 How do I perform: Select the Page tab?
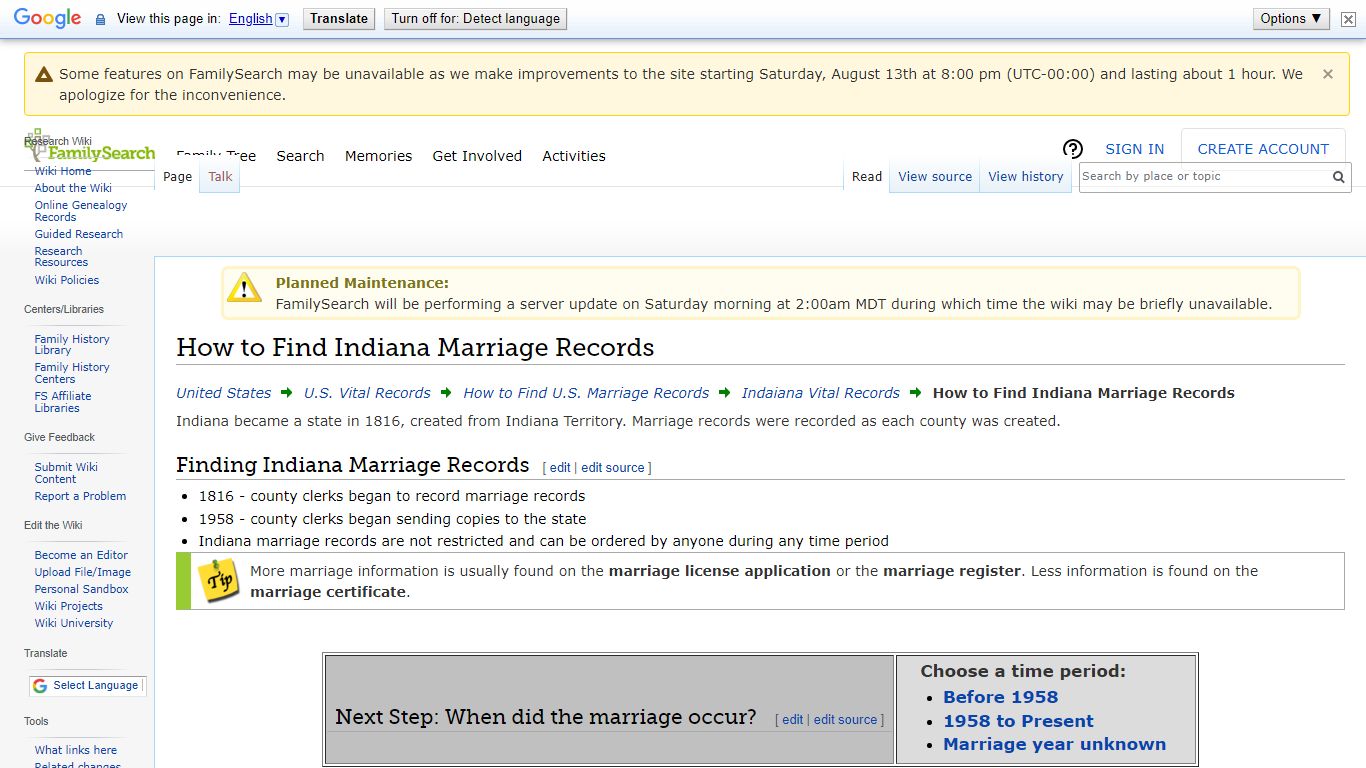tap(177, 177)
